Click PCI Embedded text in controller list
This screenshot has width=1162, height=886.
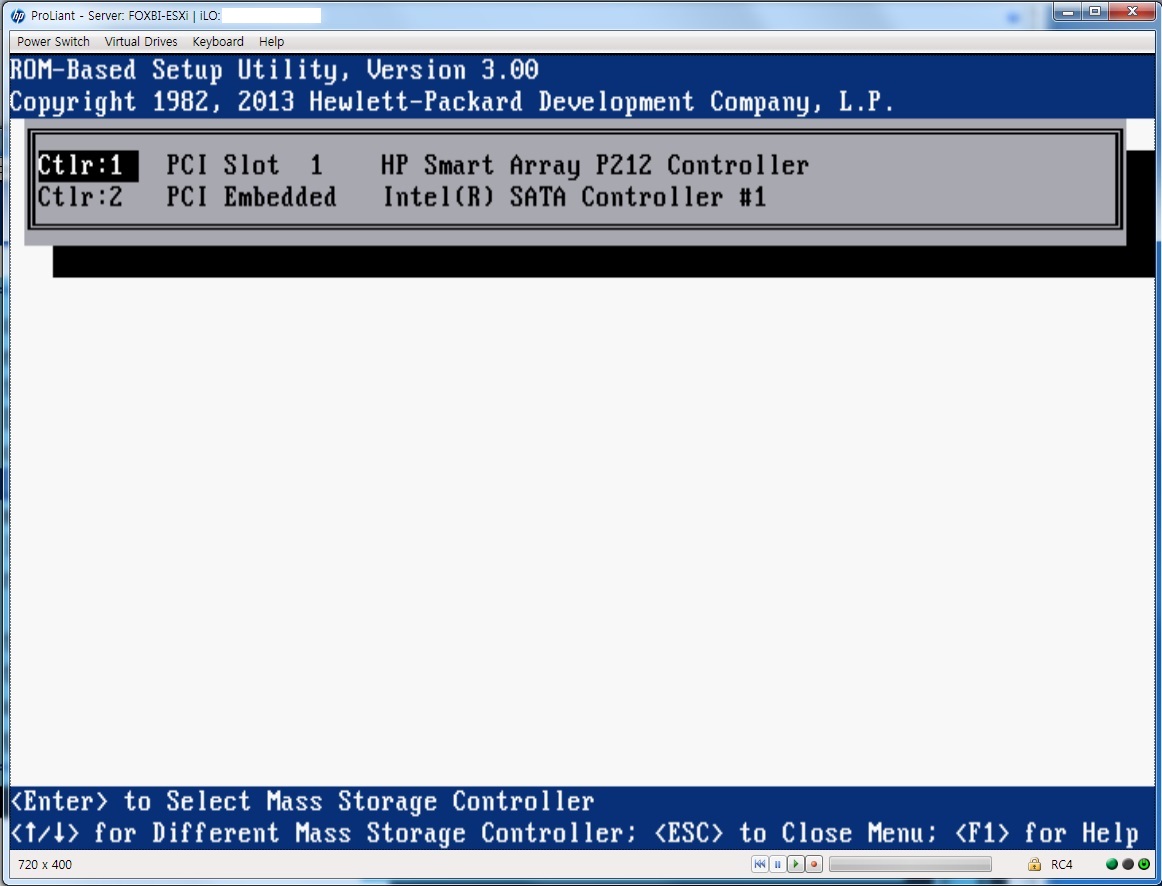click(x=251, y=197)
